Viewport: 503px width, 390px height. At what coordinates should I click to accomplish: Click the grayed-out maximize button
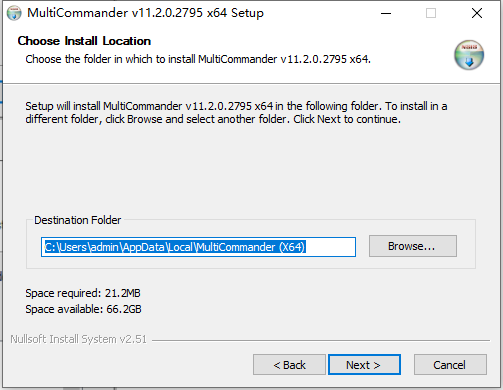431,13
